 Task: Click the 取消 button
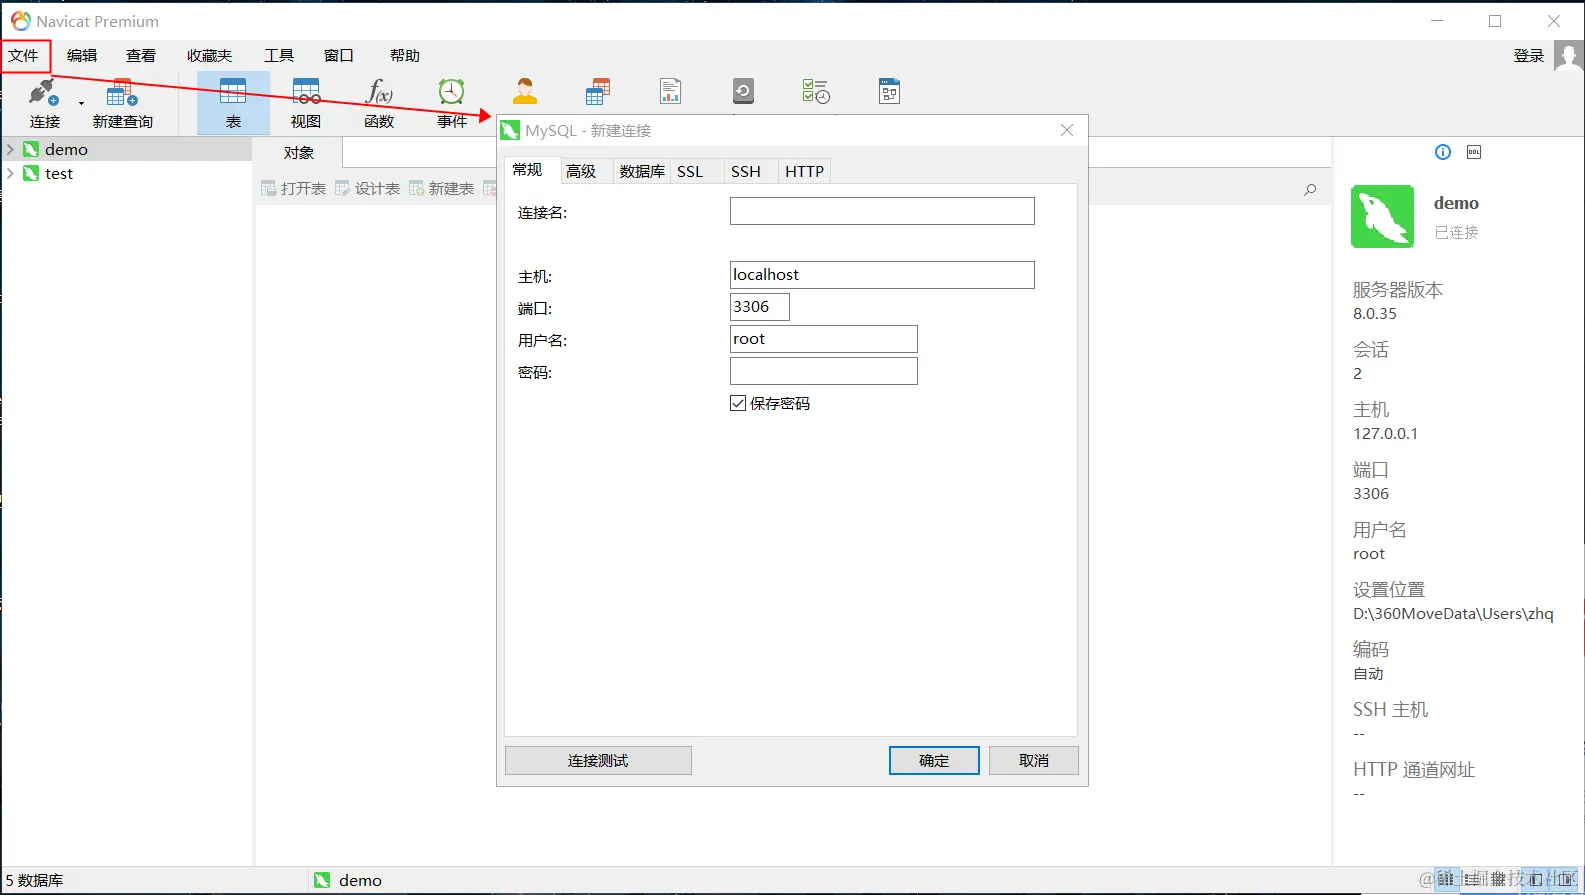coord(1034,761)
